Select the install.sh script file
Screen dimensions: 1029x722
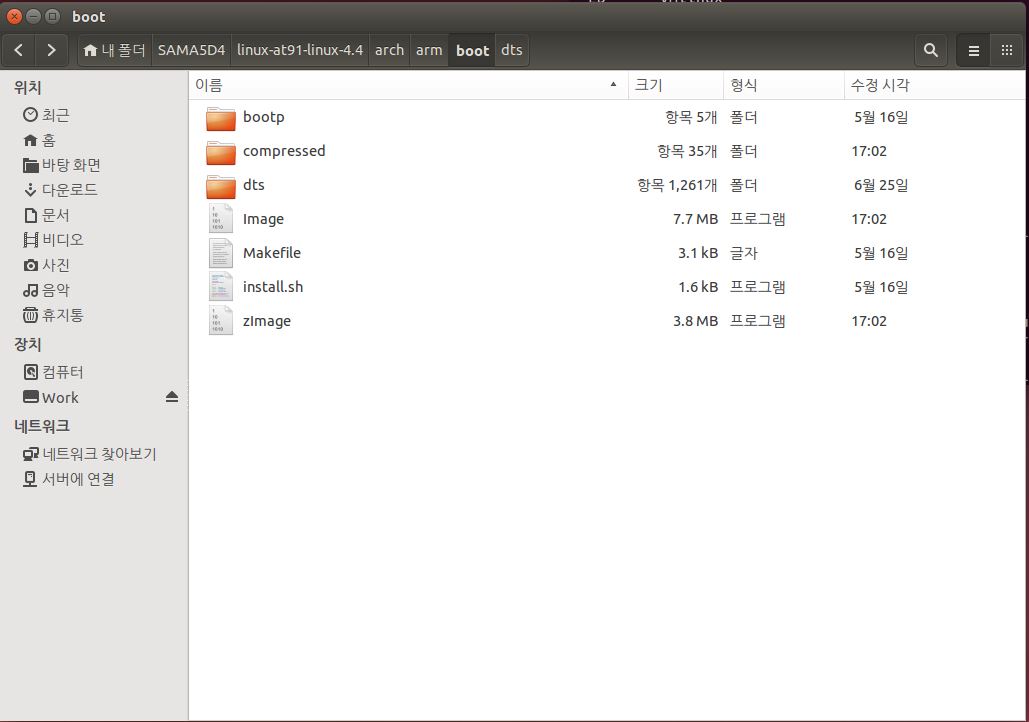tap(272, 287)
